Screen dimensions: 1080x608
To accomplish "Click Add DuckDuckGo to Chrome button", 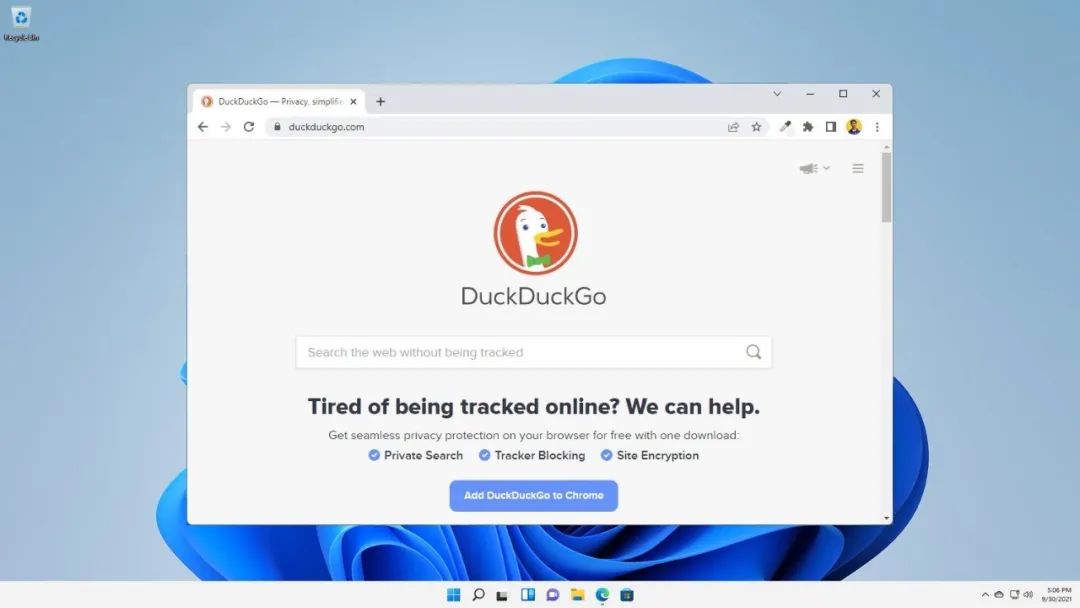I will tap(534, 496).
